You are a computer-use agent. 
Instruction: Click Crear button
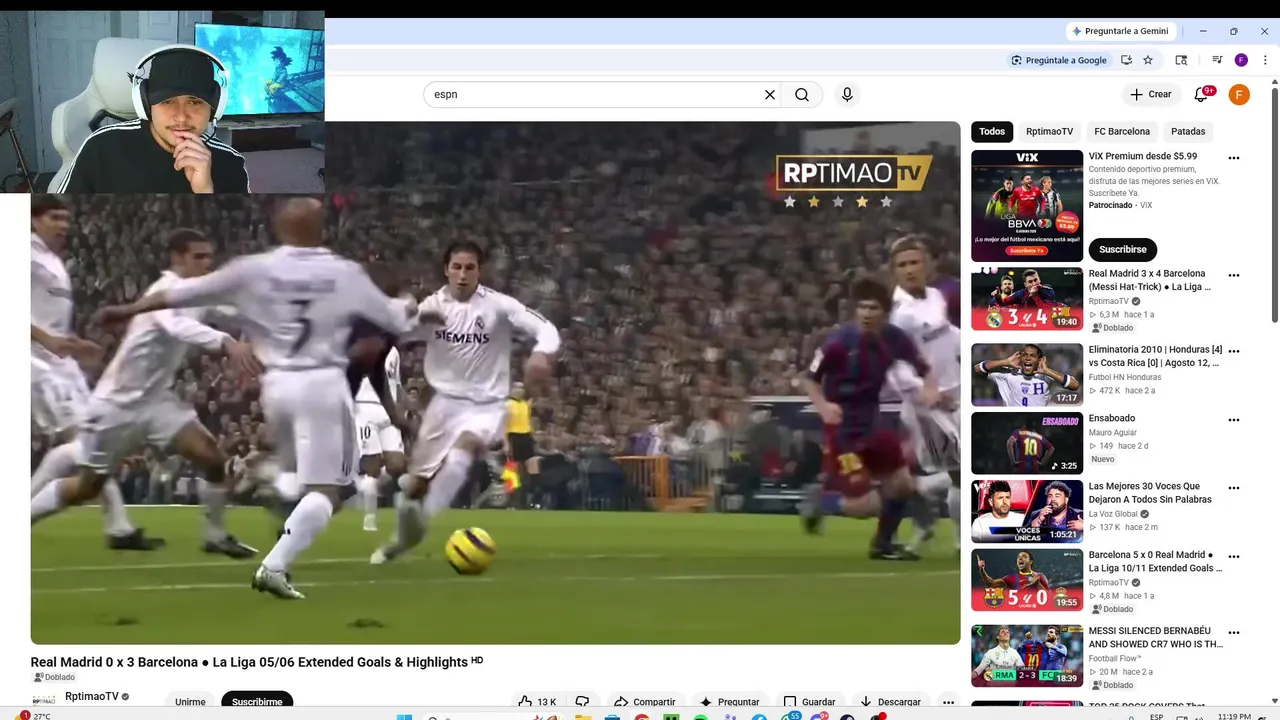(x=1150, y=94)
